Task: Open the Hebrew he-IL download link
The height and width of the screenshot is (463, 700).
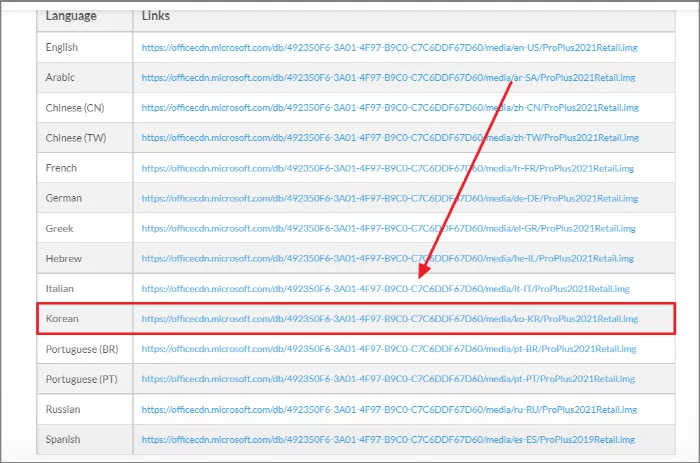Action: [x=388, y=259]
